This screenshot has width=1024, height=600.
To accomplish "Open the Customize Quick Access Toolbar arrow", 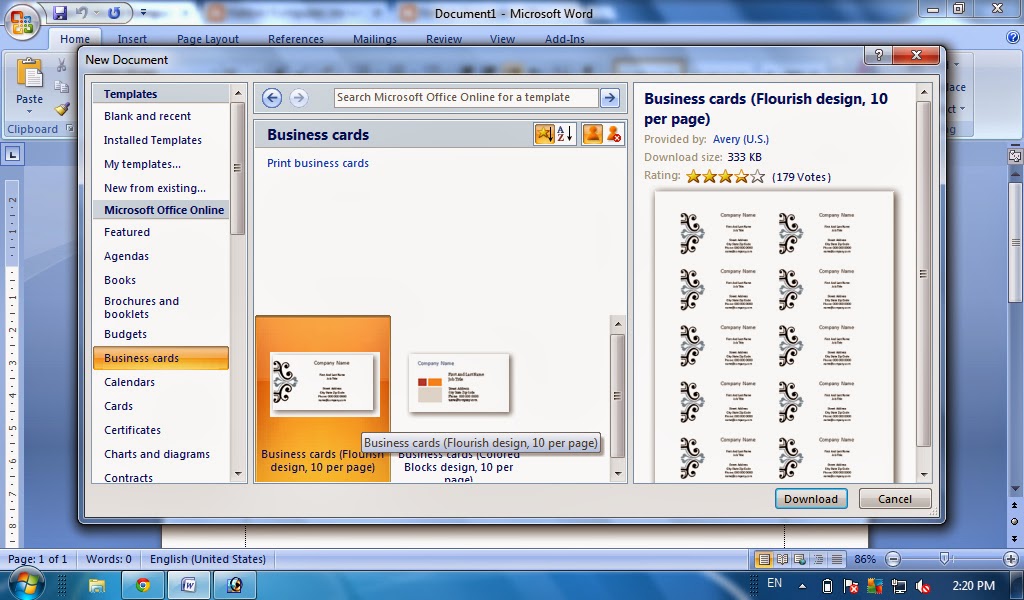I will (143, 12).
